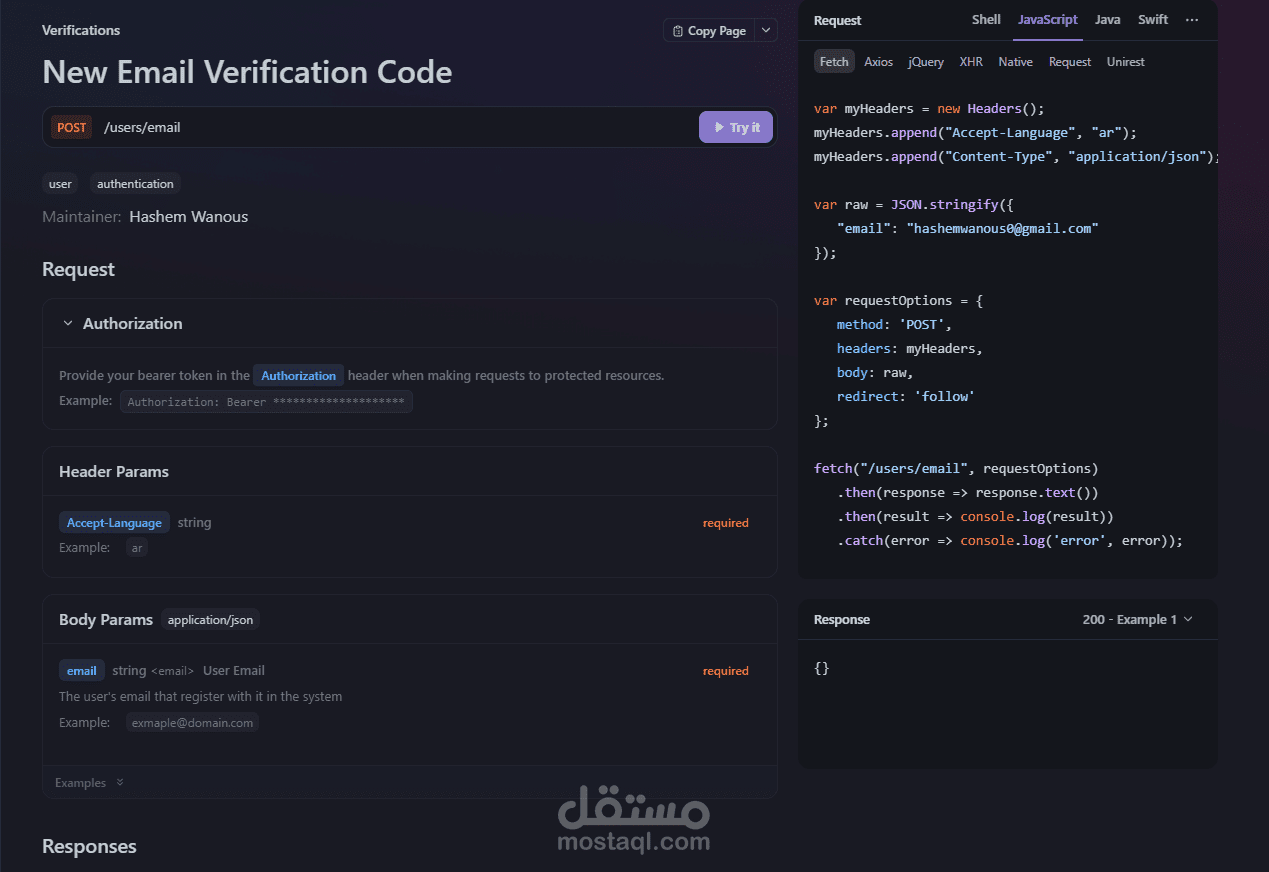Click the Responses section heading
Image resolution: width=1269 pixels, height=872 pixels.
[89, 846]
